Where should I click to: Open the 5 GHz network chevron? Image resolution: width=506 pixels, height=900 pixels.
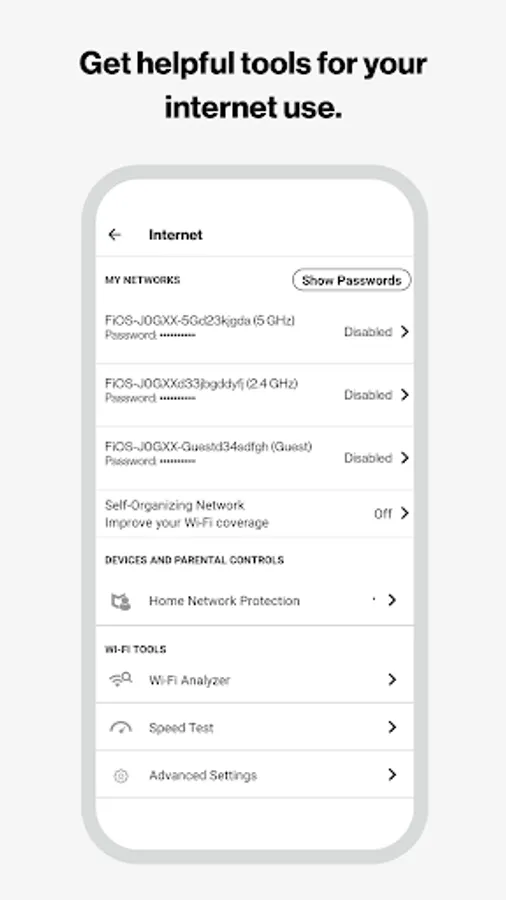[x=404, y=332]
